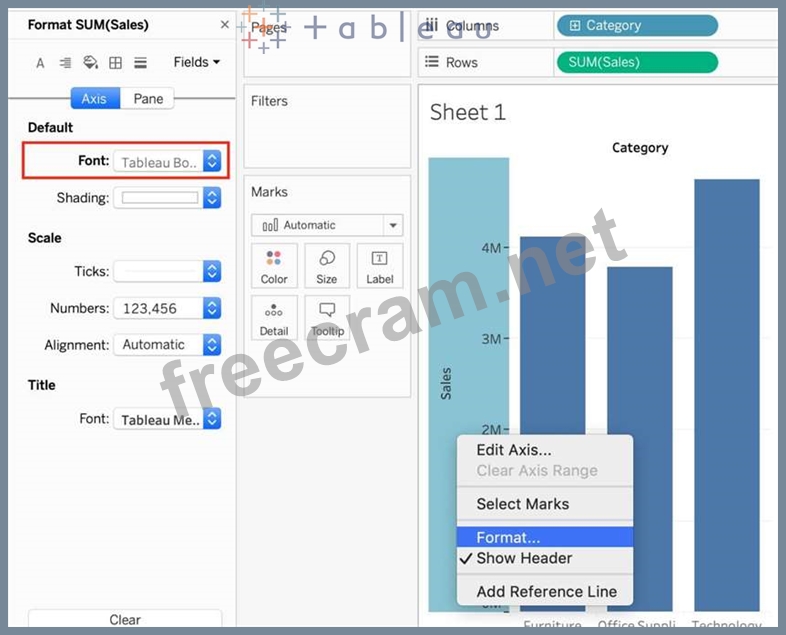Image resolution: width=786 pixels, height=635 pixels.
Task: Open the Tooltip button on Marks card
Action: [327, 319]
